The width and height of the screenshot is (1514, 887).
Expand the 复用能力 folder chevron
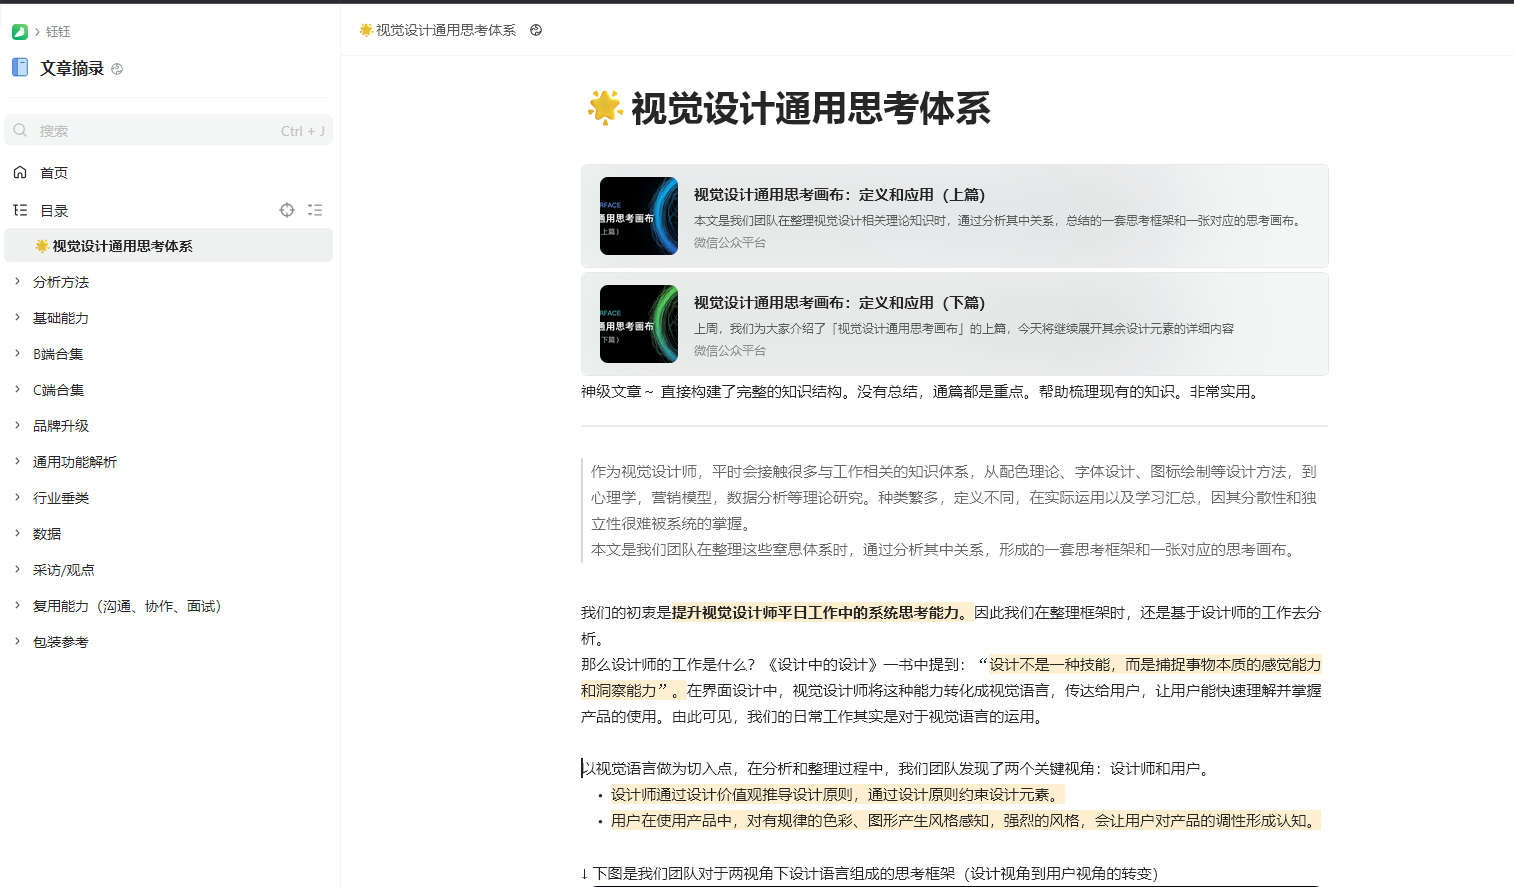pos(17,605)
